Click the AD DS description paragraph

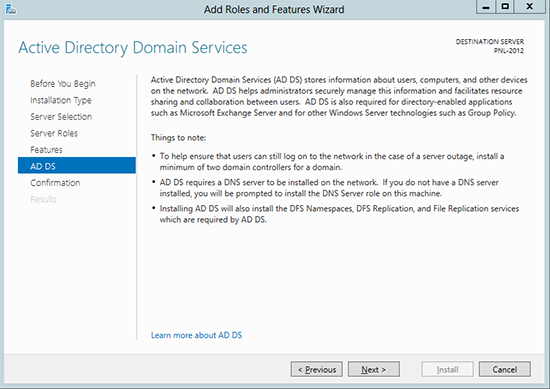tap(339, 96)
